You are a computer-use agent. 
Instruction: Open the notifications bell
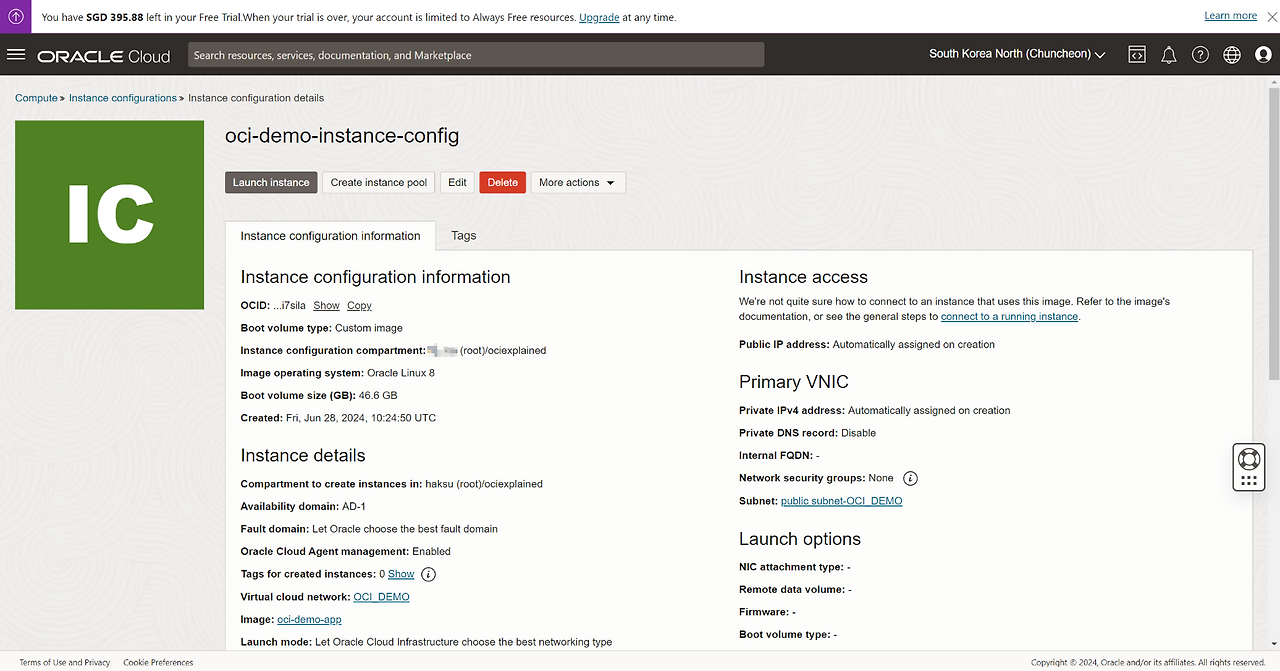click(1168, 55)
